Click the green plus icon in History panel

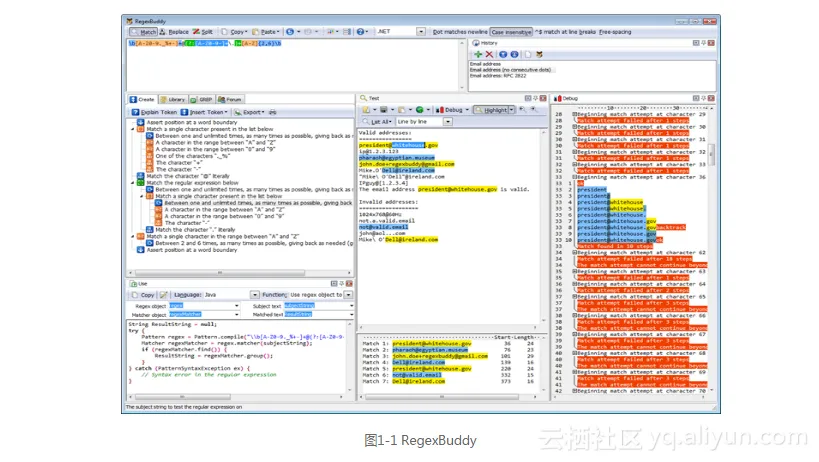[x=477, y=54]
